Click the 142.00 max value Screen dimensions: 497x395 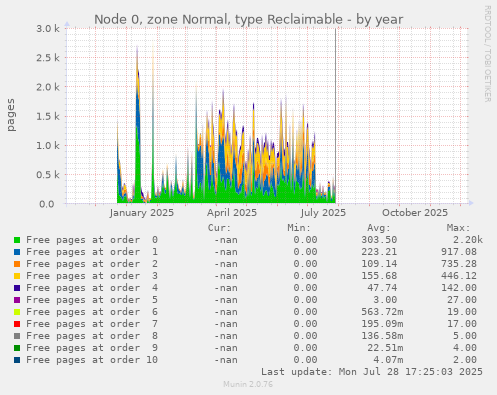point(459,288)
